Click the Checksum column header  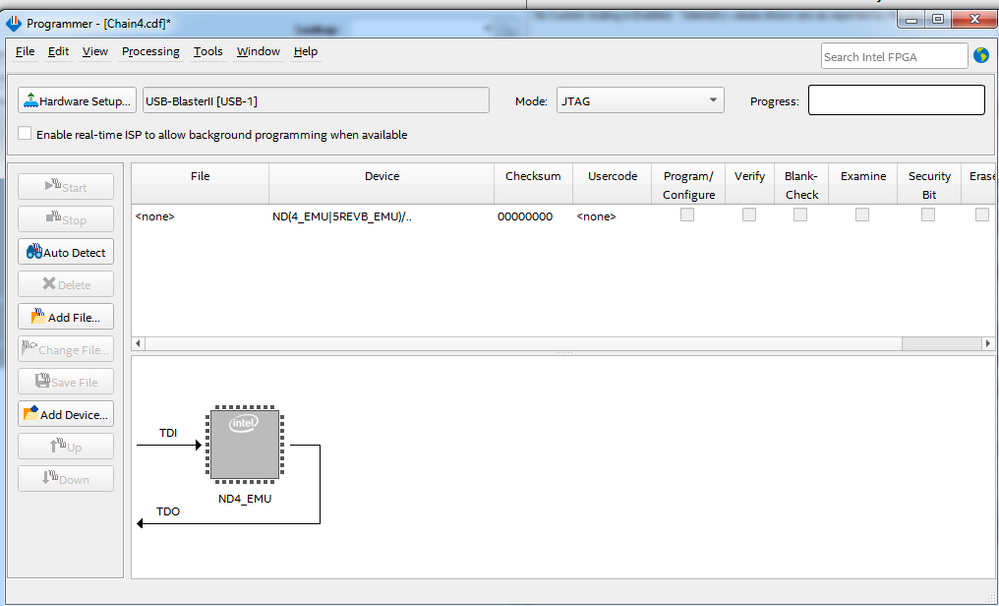pyautogui.click(x=533, y=184)
